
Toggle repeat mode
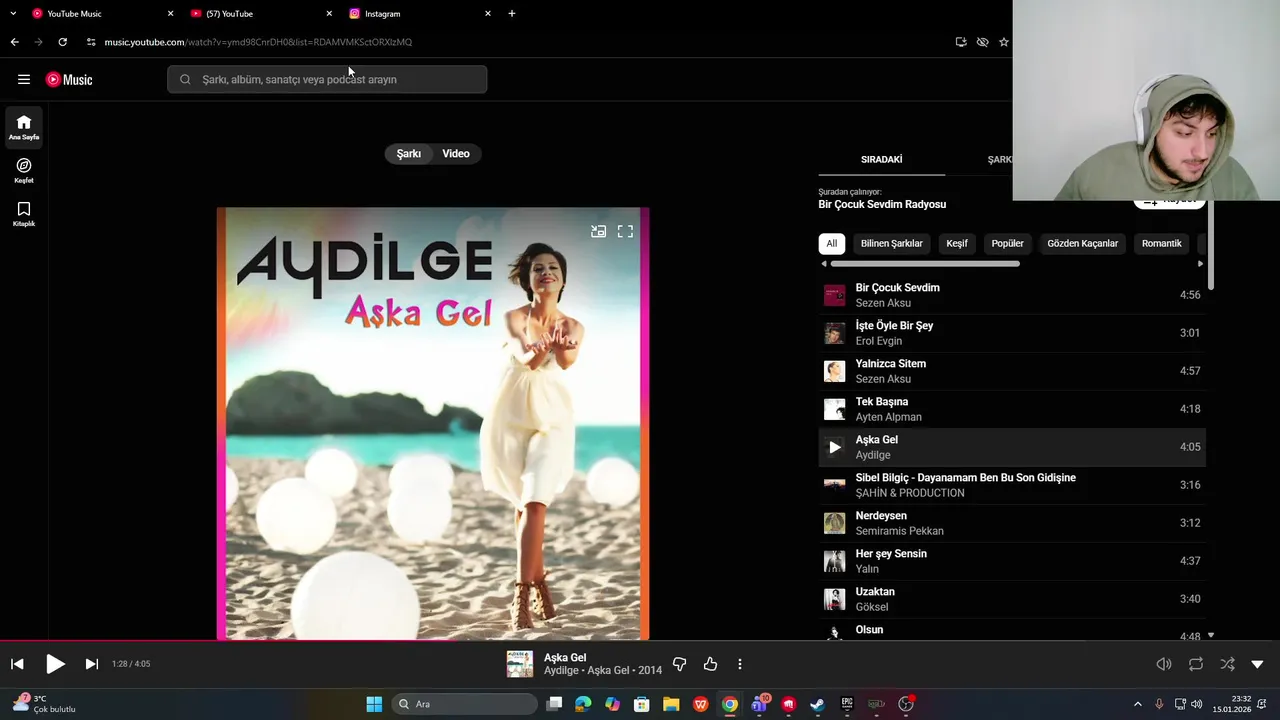point(1196,664)
